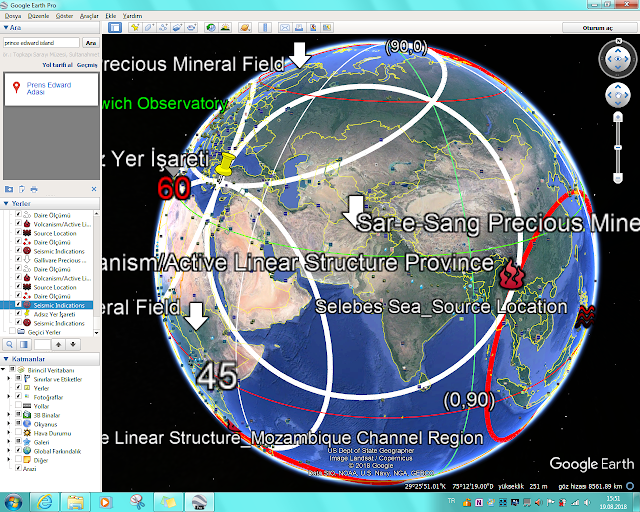Click the Email envelope toolbar icon
The width and height of the screenshot is (640, 512).
click(285, 27)
